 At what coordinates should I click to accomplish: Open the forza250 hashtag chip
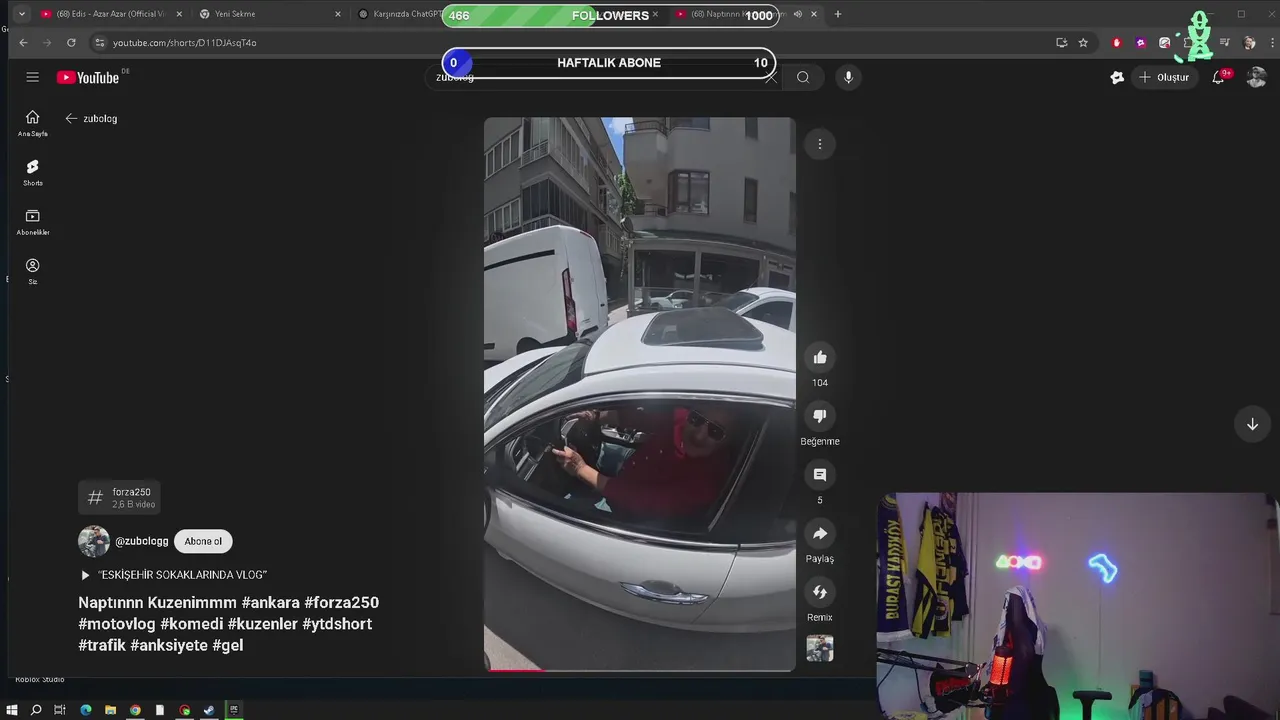119,497
